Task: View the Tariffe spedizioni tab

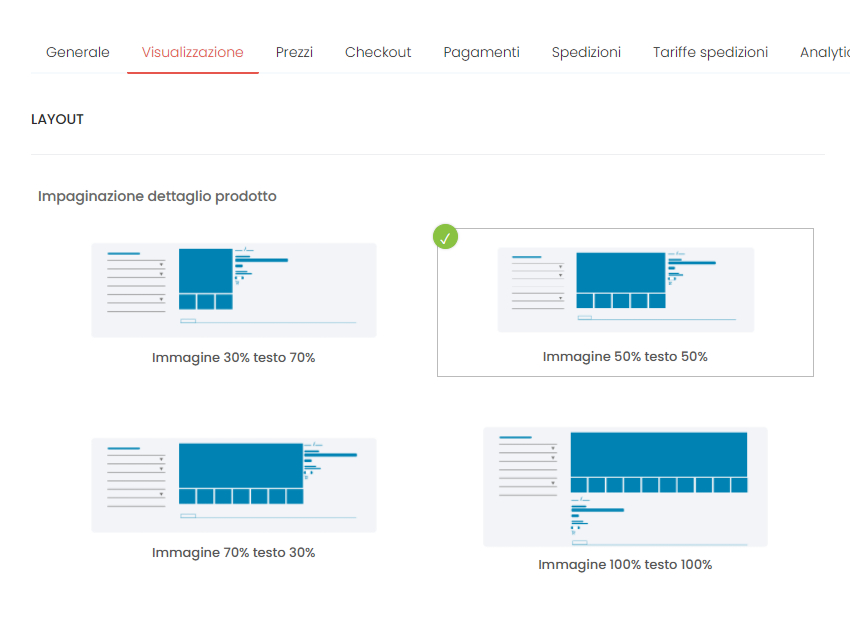Action: 710,52
